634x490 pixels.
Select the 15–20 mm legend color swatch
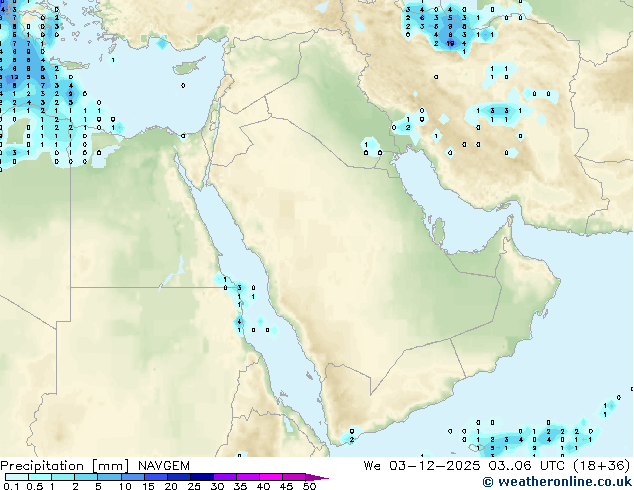[x=155, y=477]
